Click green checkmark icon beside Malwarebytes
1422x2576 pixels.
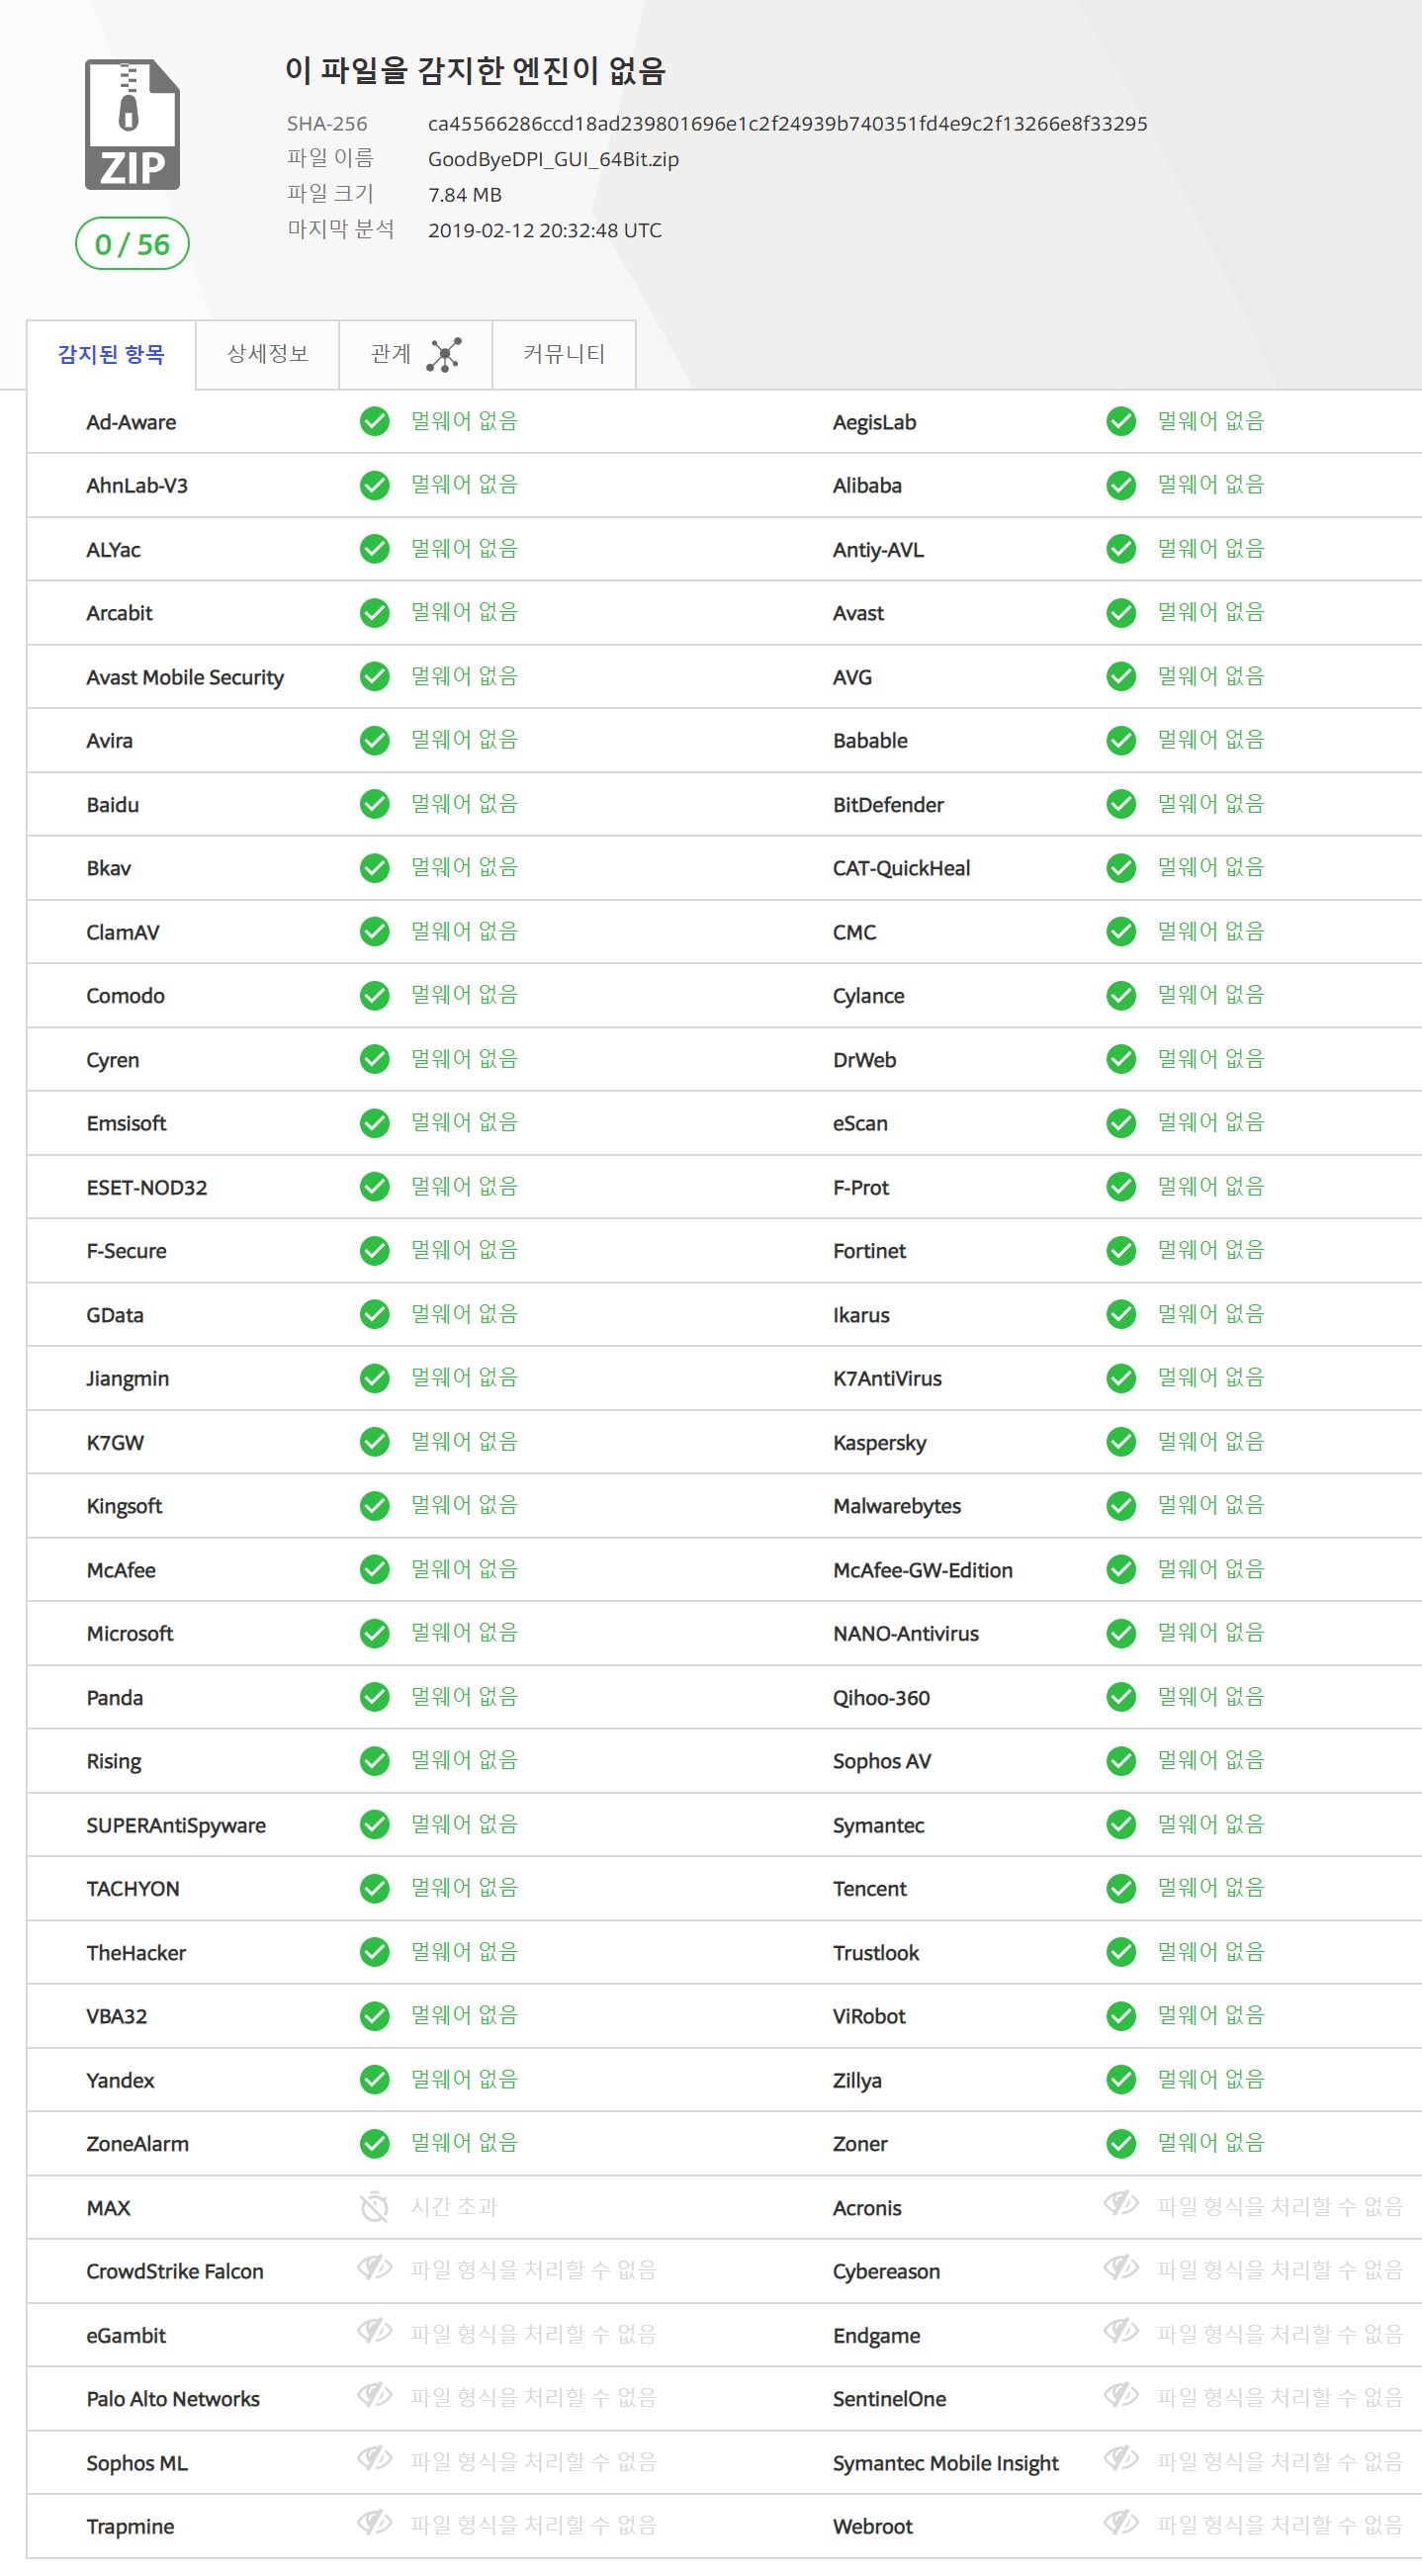pyautogui.click(x=1121, y=1506)
